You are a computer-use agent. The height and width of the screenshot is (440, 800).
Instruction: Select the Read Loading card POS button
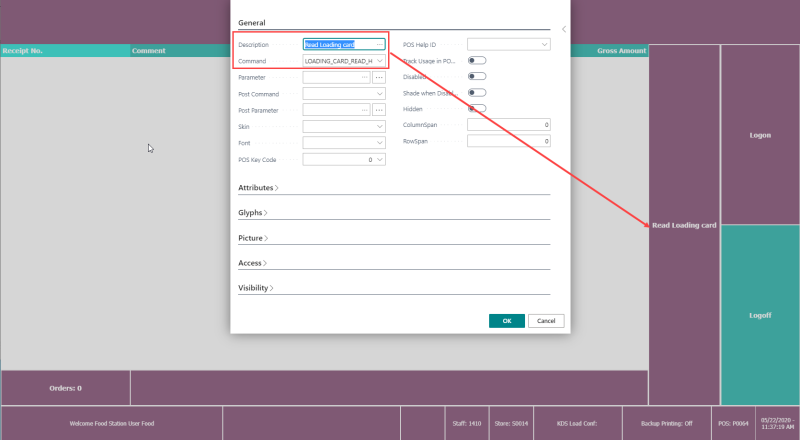(x=684, y=225)
